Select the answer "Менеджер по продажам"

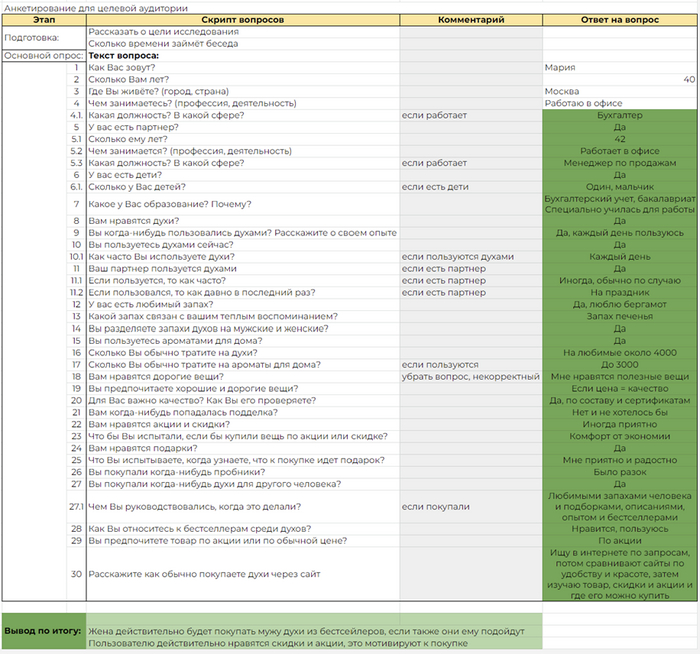point(619,163)
